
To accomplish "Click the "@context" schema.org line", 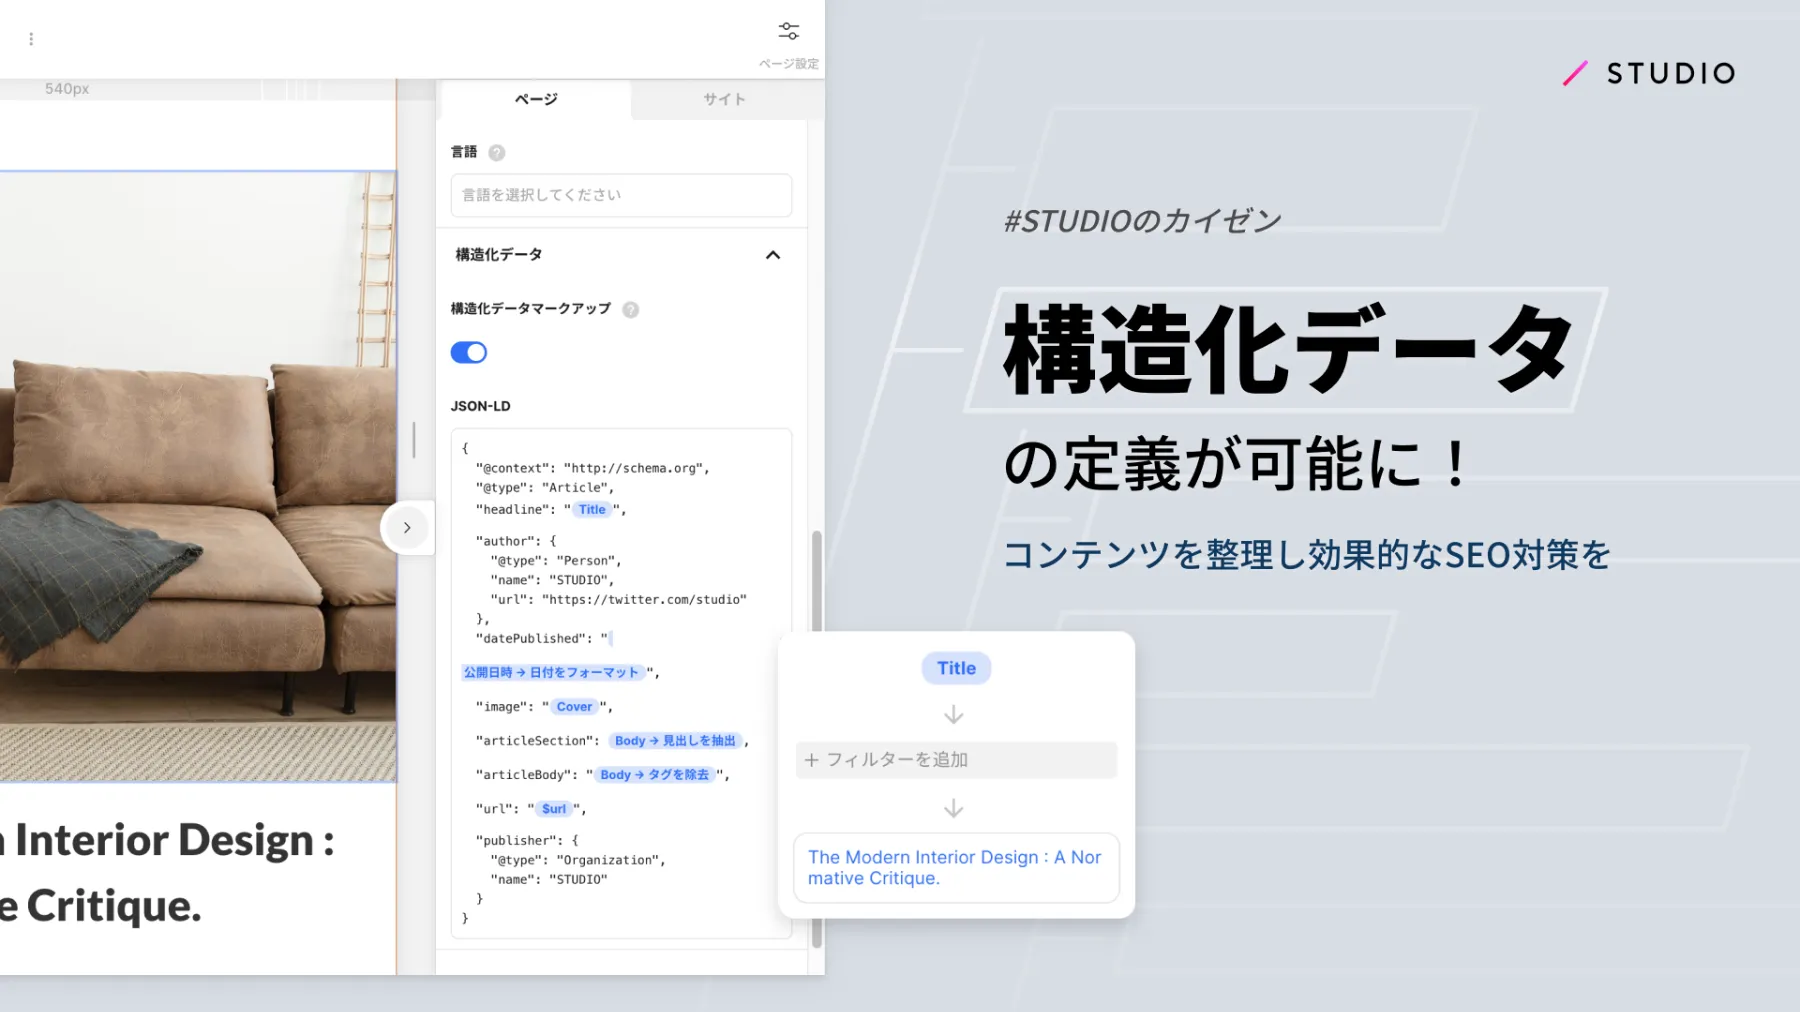I will tap(593, 468).
